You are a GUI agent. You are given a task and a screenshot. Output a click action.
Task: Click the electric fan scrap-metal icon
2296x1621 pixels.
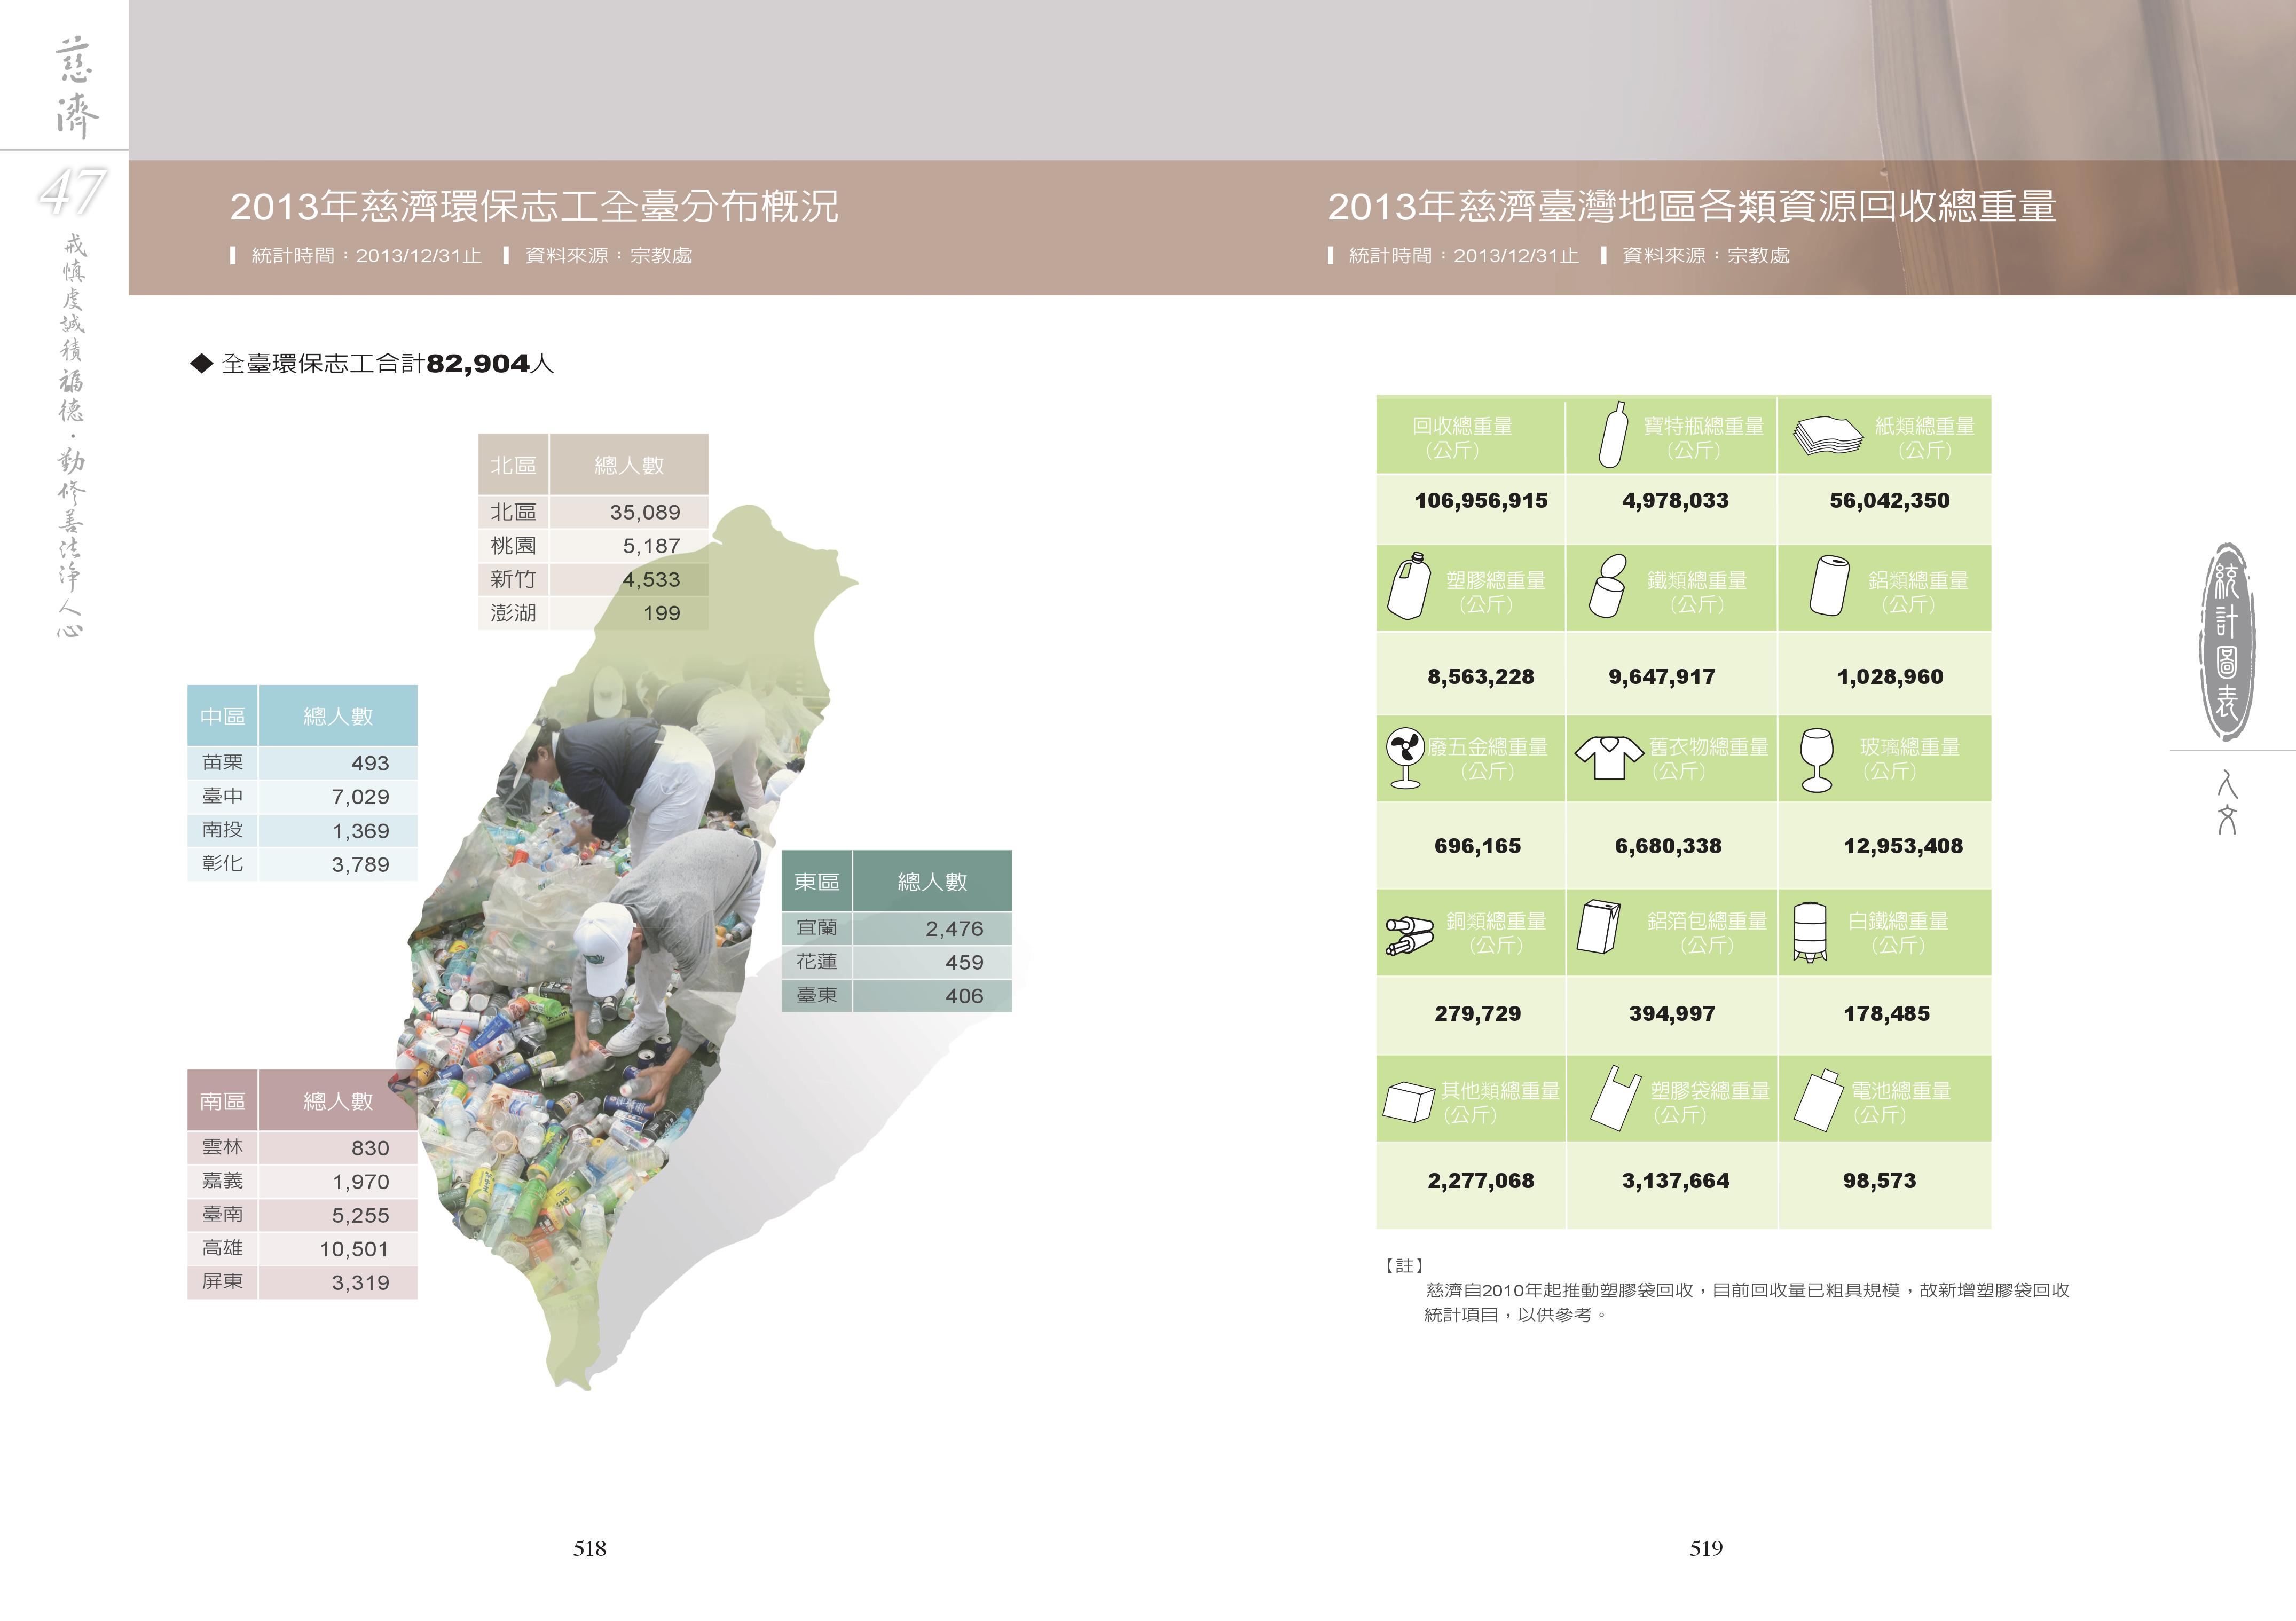[x=1405, y=757]
